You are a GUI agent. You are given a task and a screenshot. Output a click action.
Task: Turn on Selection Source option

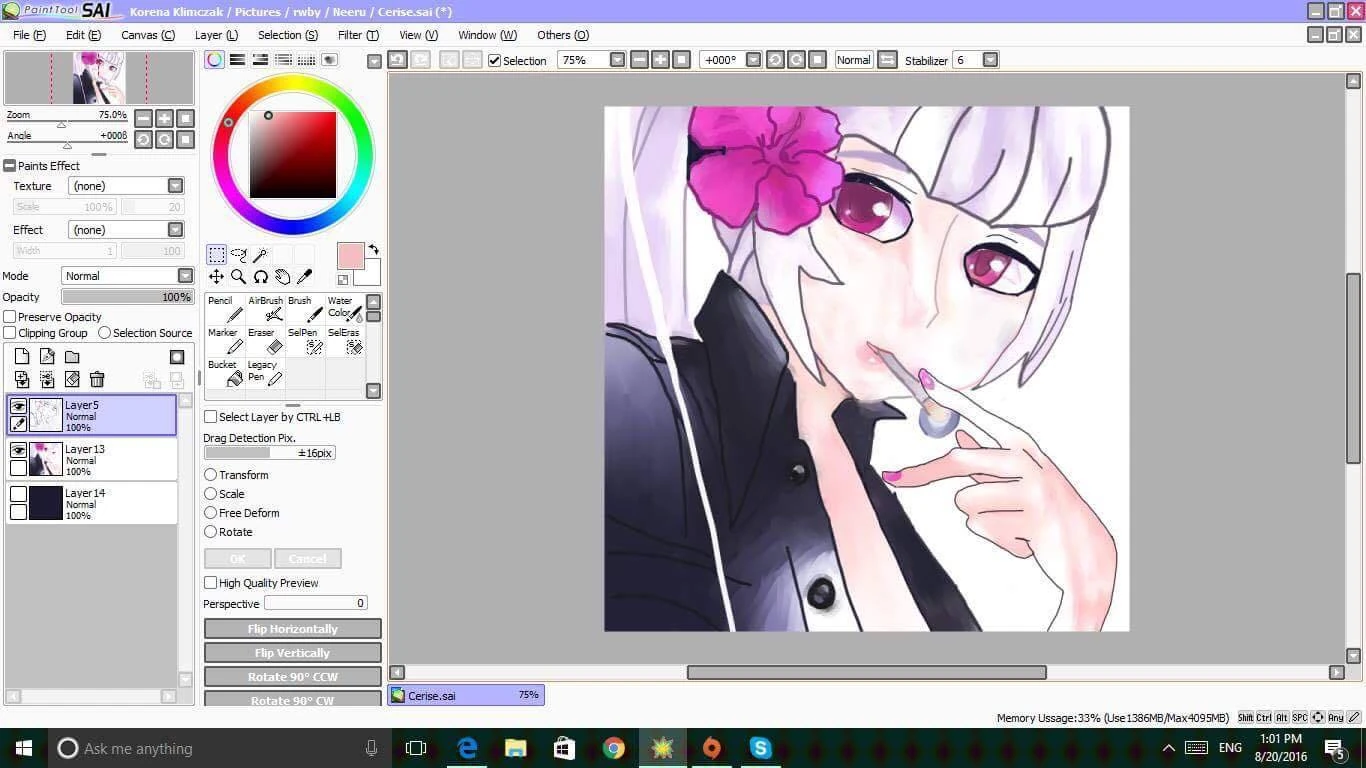tap(104, 333)
